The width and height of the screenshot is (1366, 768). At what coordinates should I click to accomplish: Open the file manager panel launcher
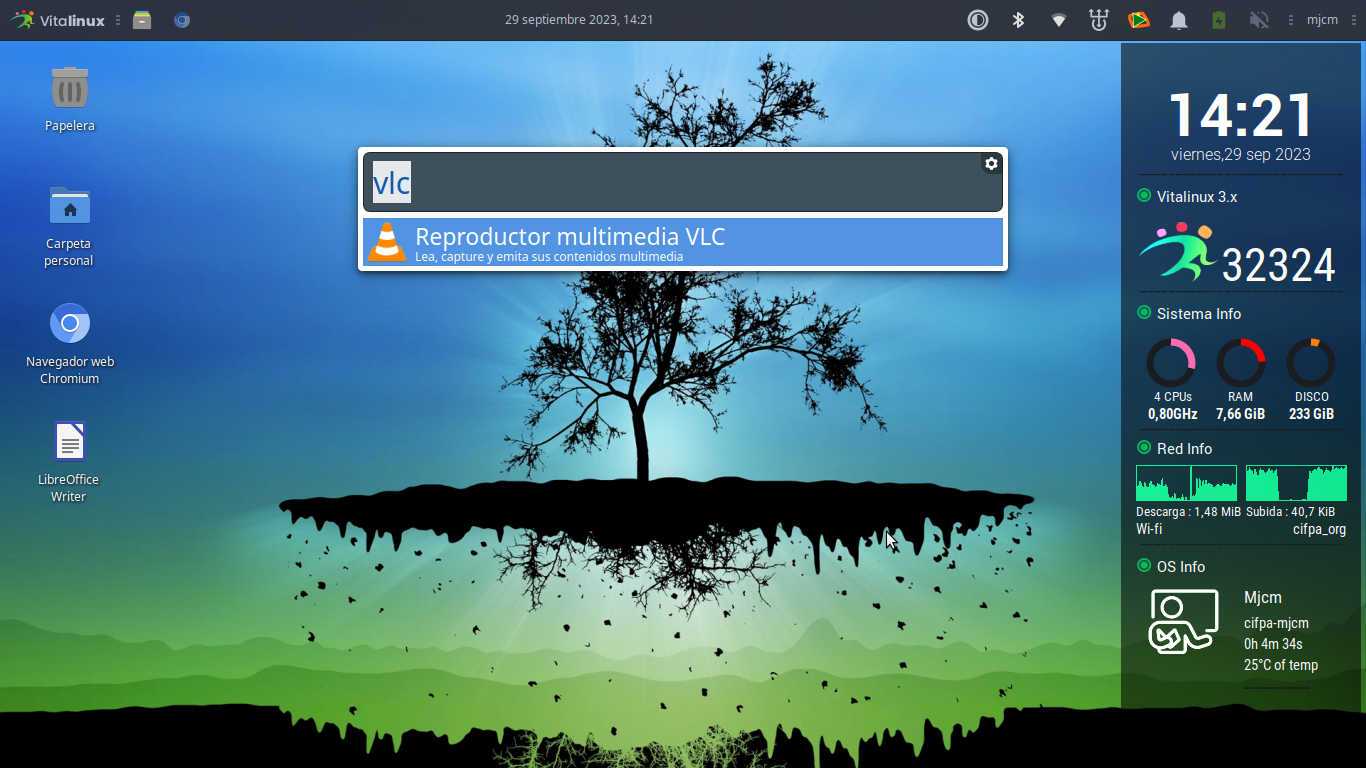142,20
